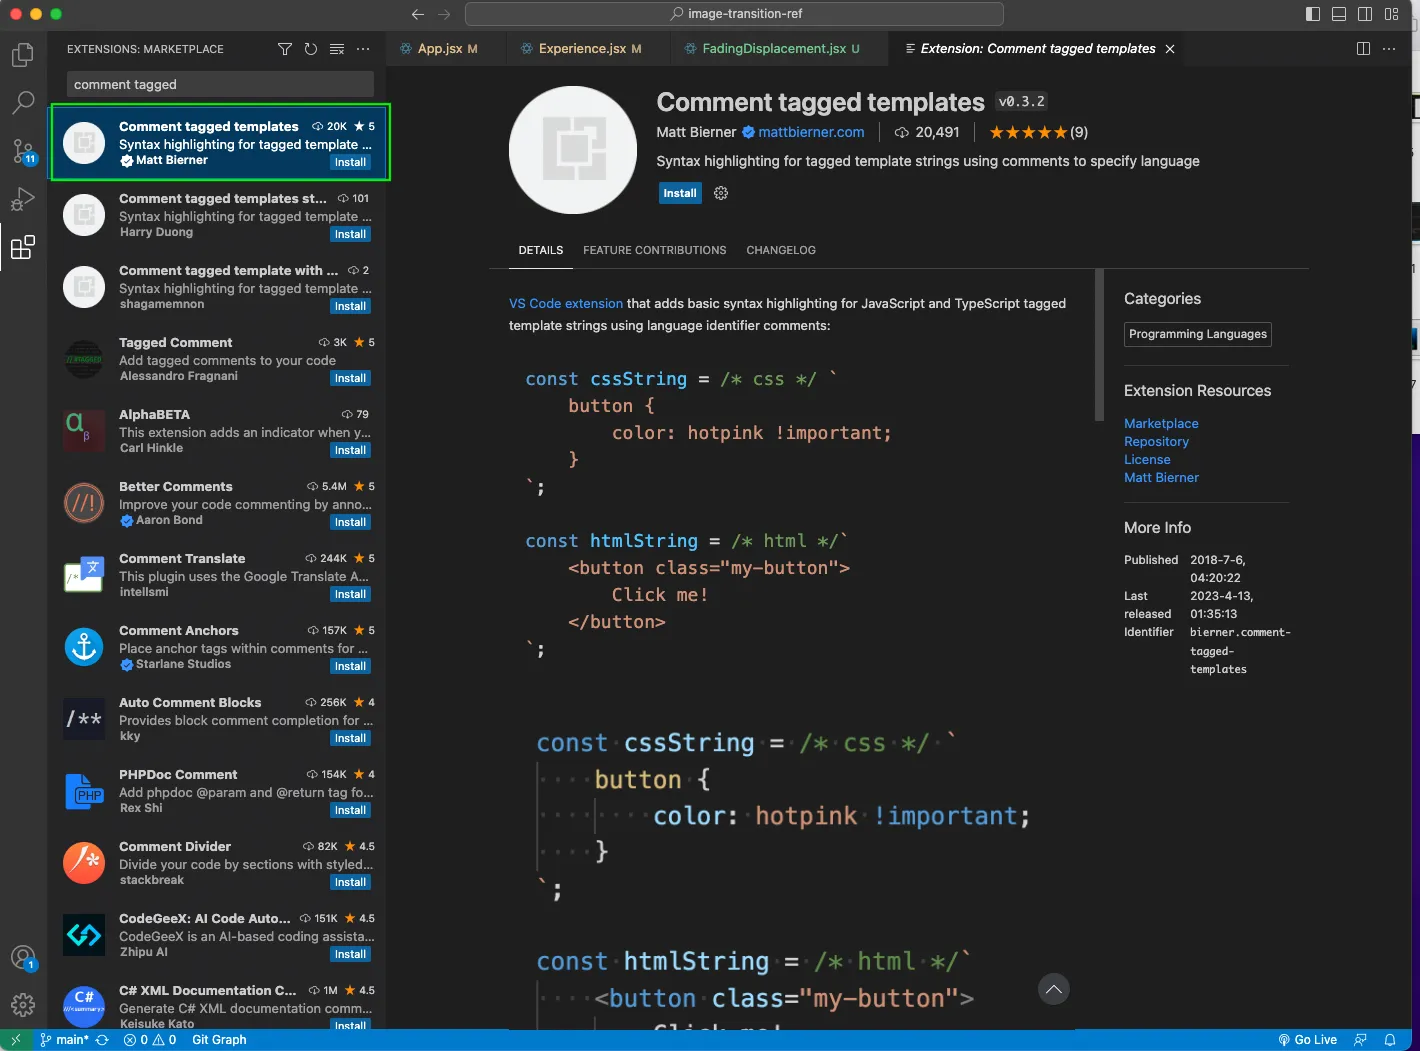
Task: Open FEATURE CONTRIBUTIONS tab
Action: 655,250
